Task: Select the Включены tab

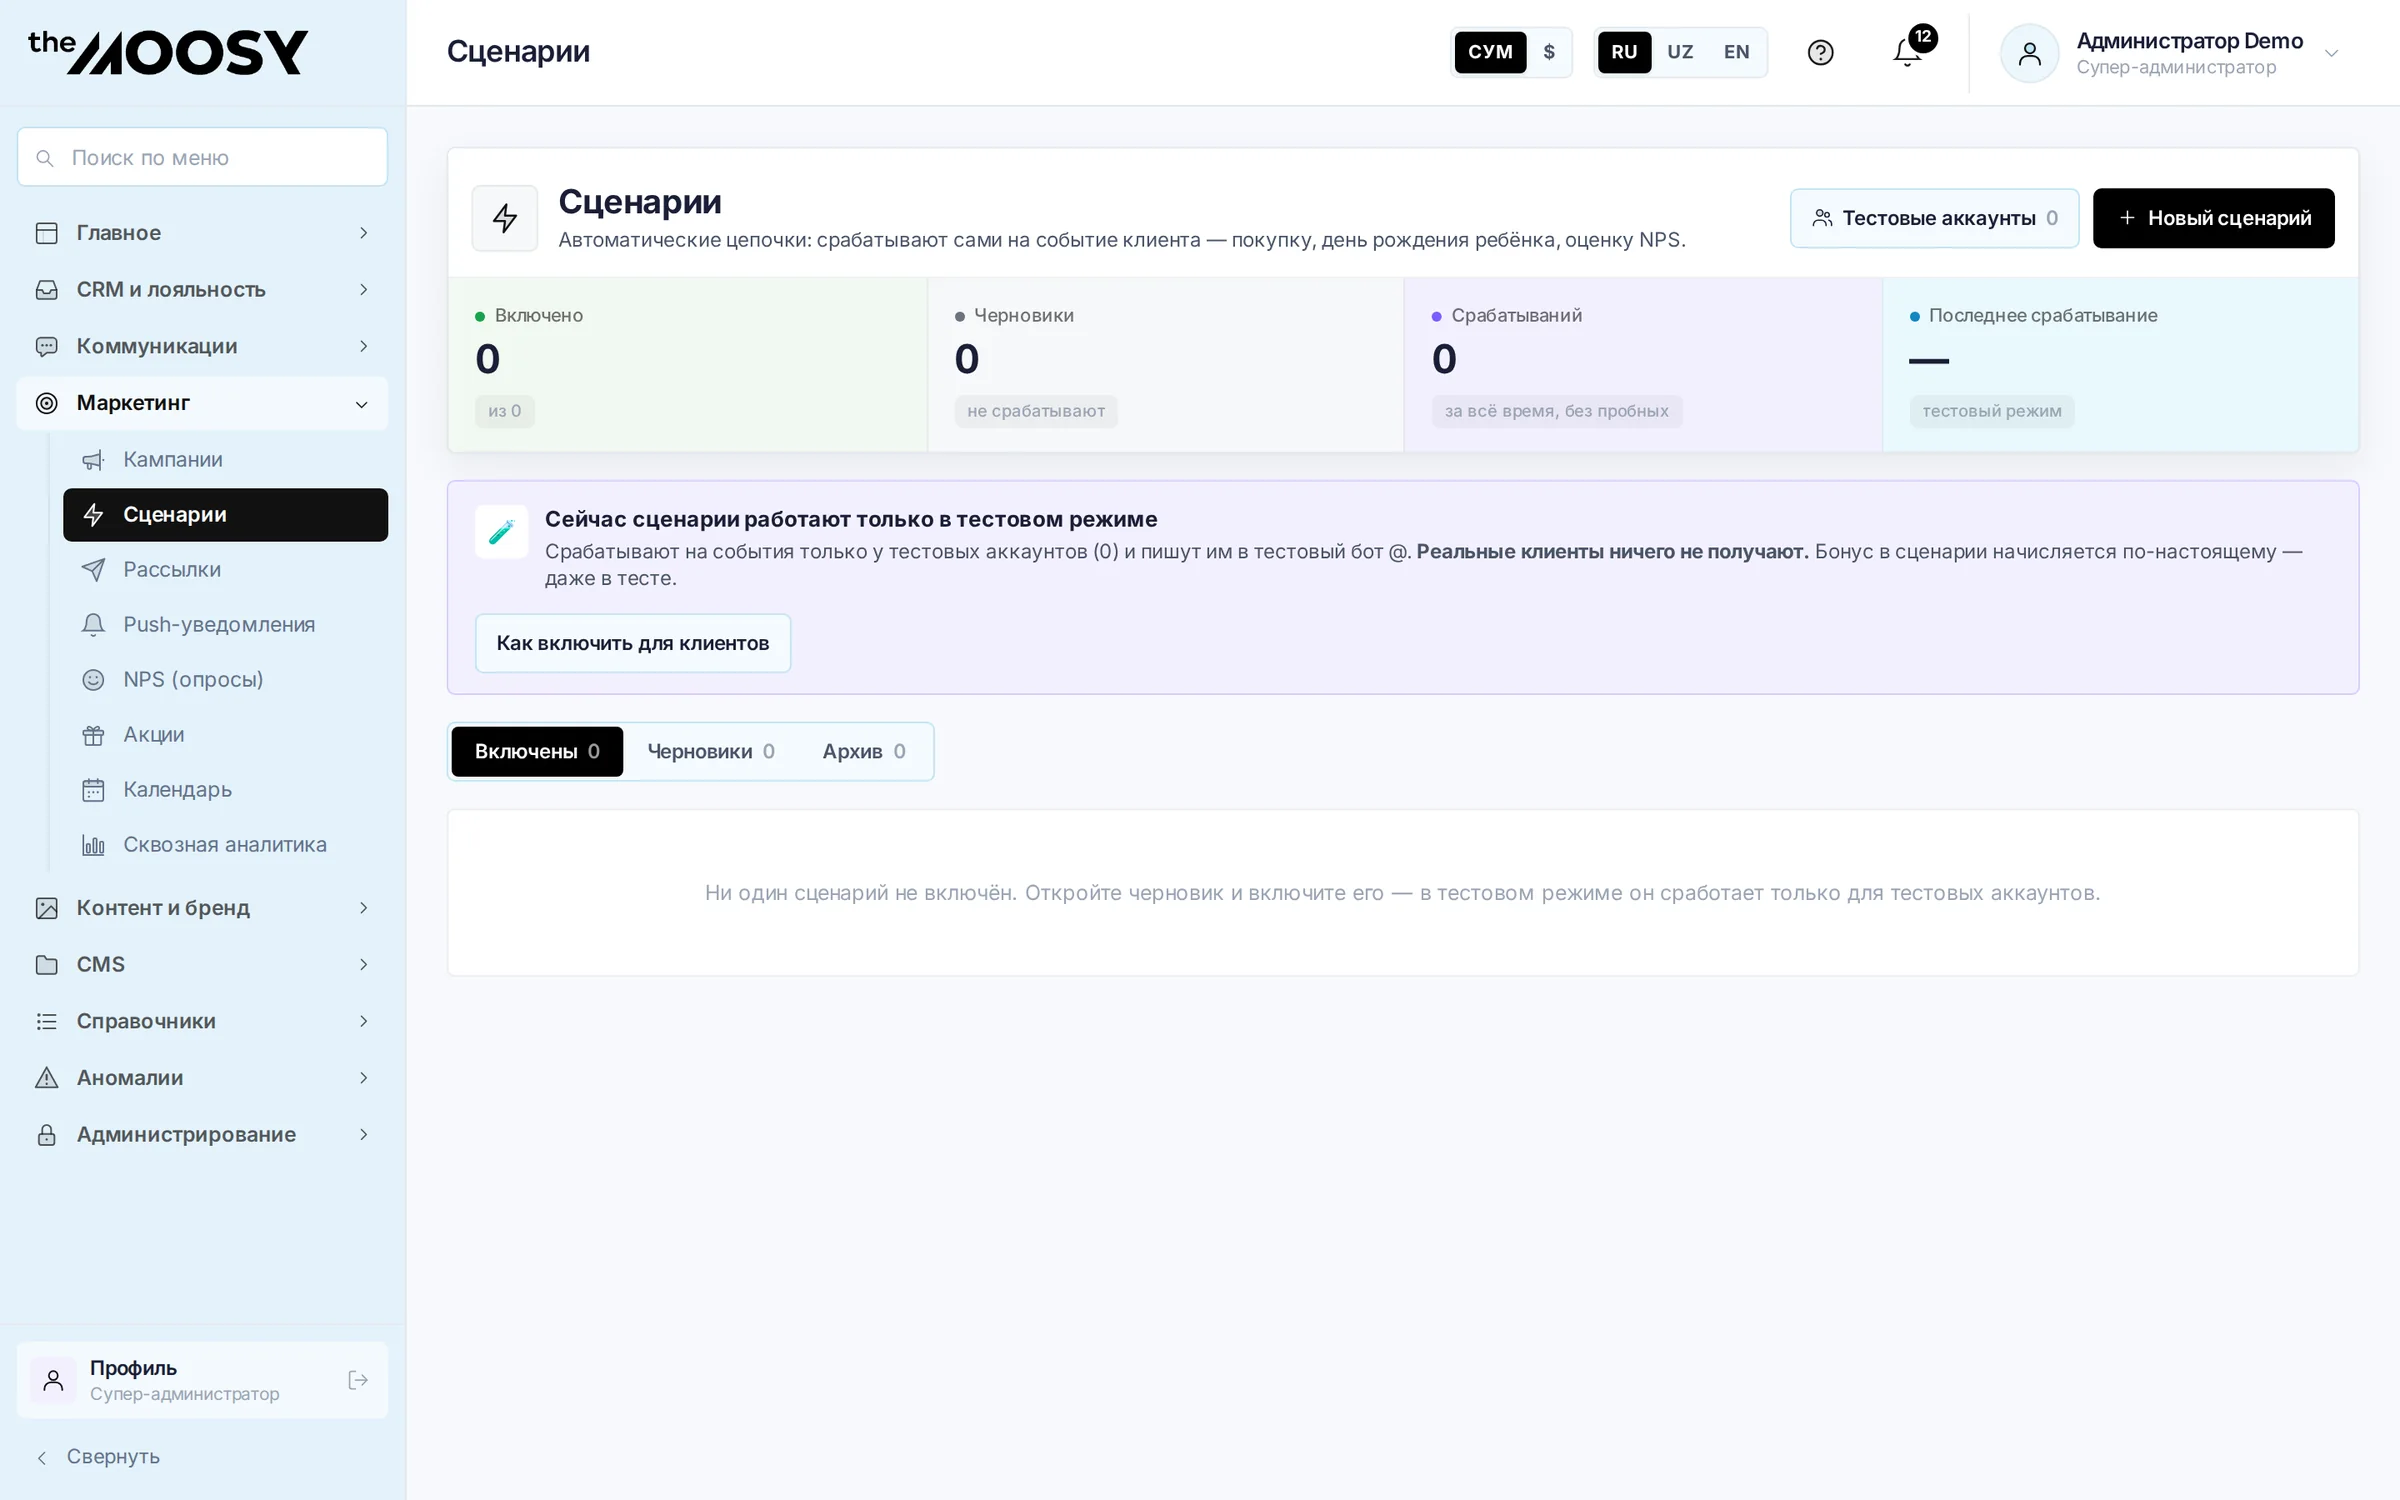Action: (x=537, y=751)
